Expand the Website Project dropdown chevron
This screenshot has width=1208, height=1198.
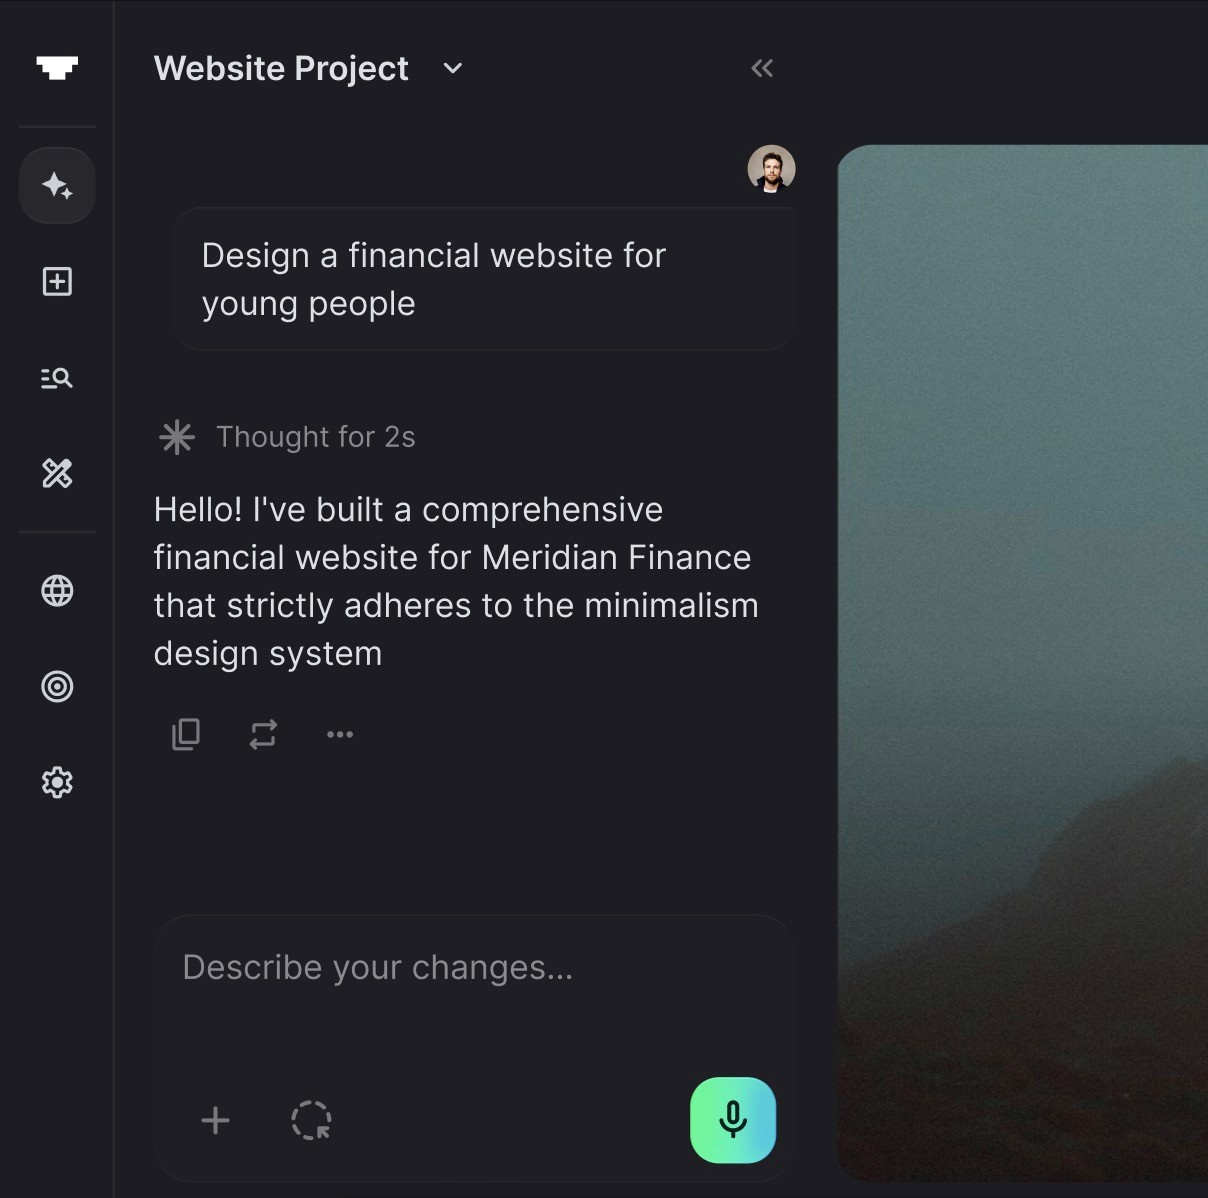(x=453, y=68)
